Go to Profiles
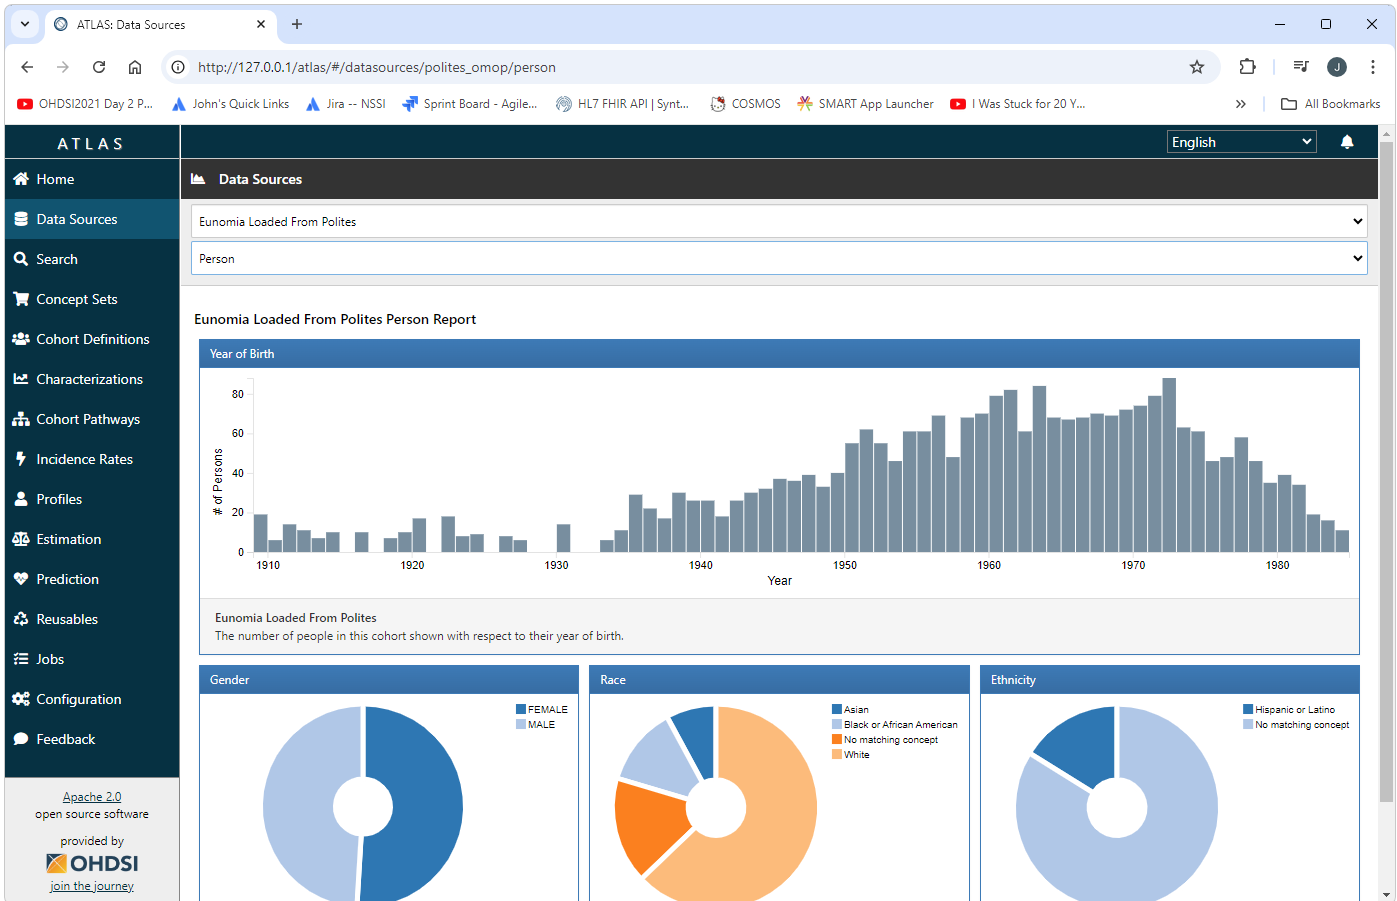Image resolution: width=1397 pixels, height=901 pixels. click(x=92, y=499)
